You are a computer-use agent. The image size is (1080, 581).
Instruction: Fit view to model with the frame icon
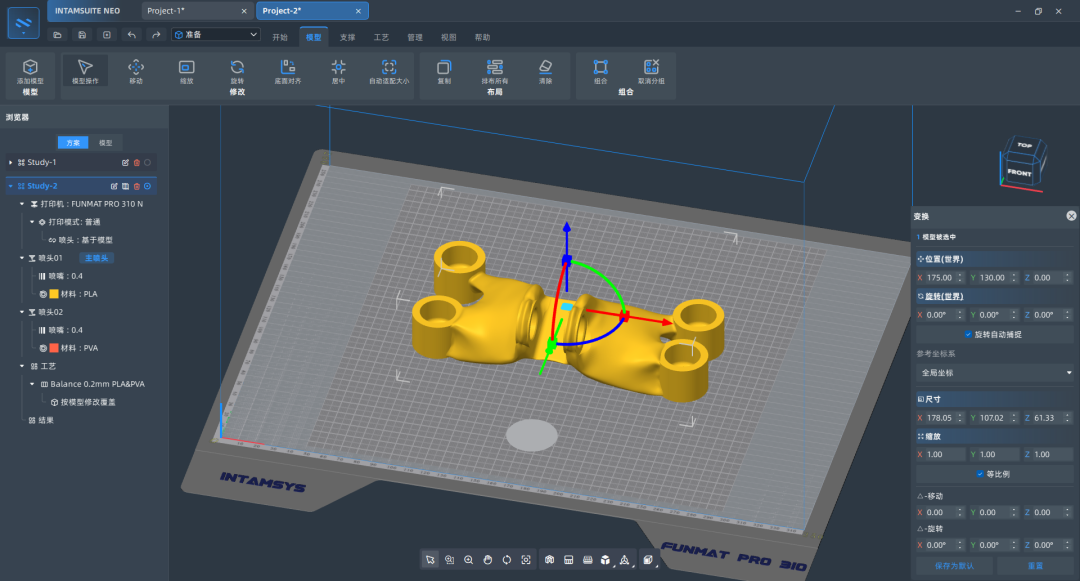click(x=526, y=560)
